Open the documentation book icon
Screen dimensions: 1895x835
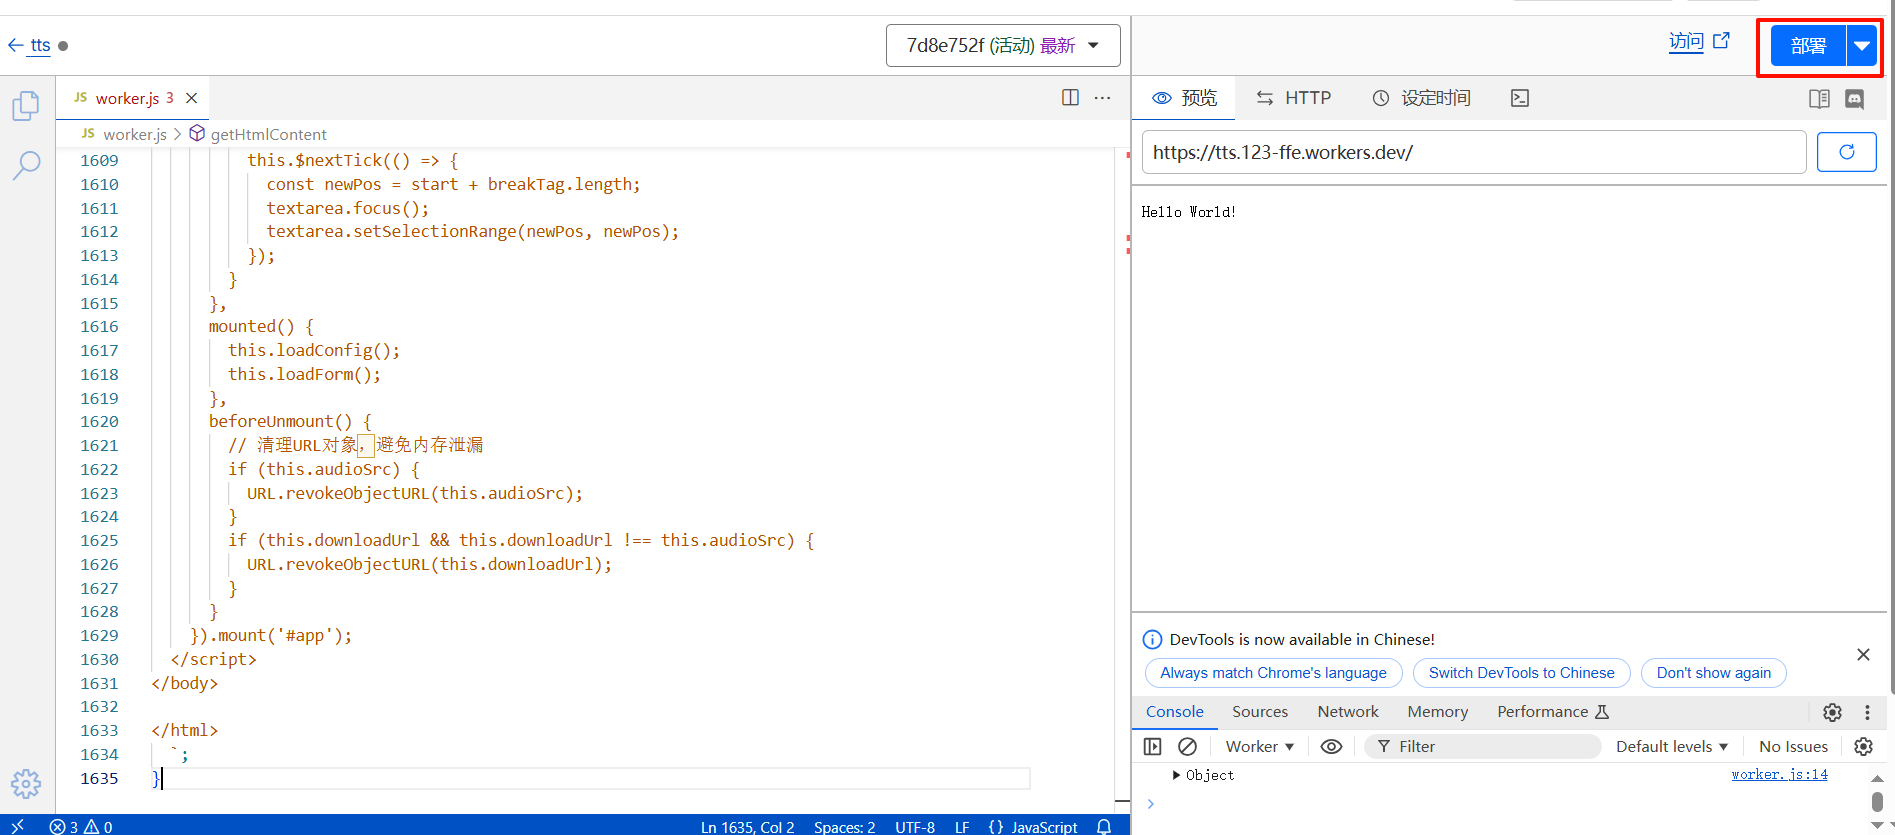(x=1819, y=98)
